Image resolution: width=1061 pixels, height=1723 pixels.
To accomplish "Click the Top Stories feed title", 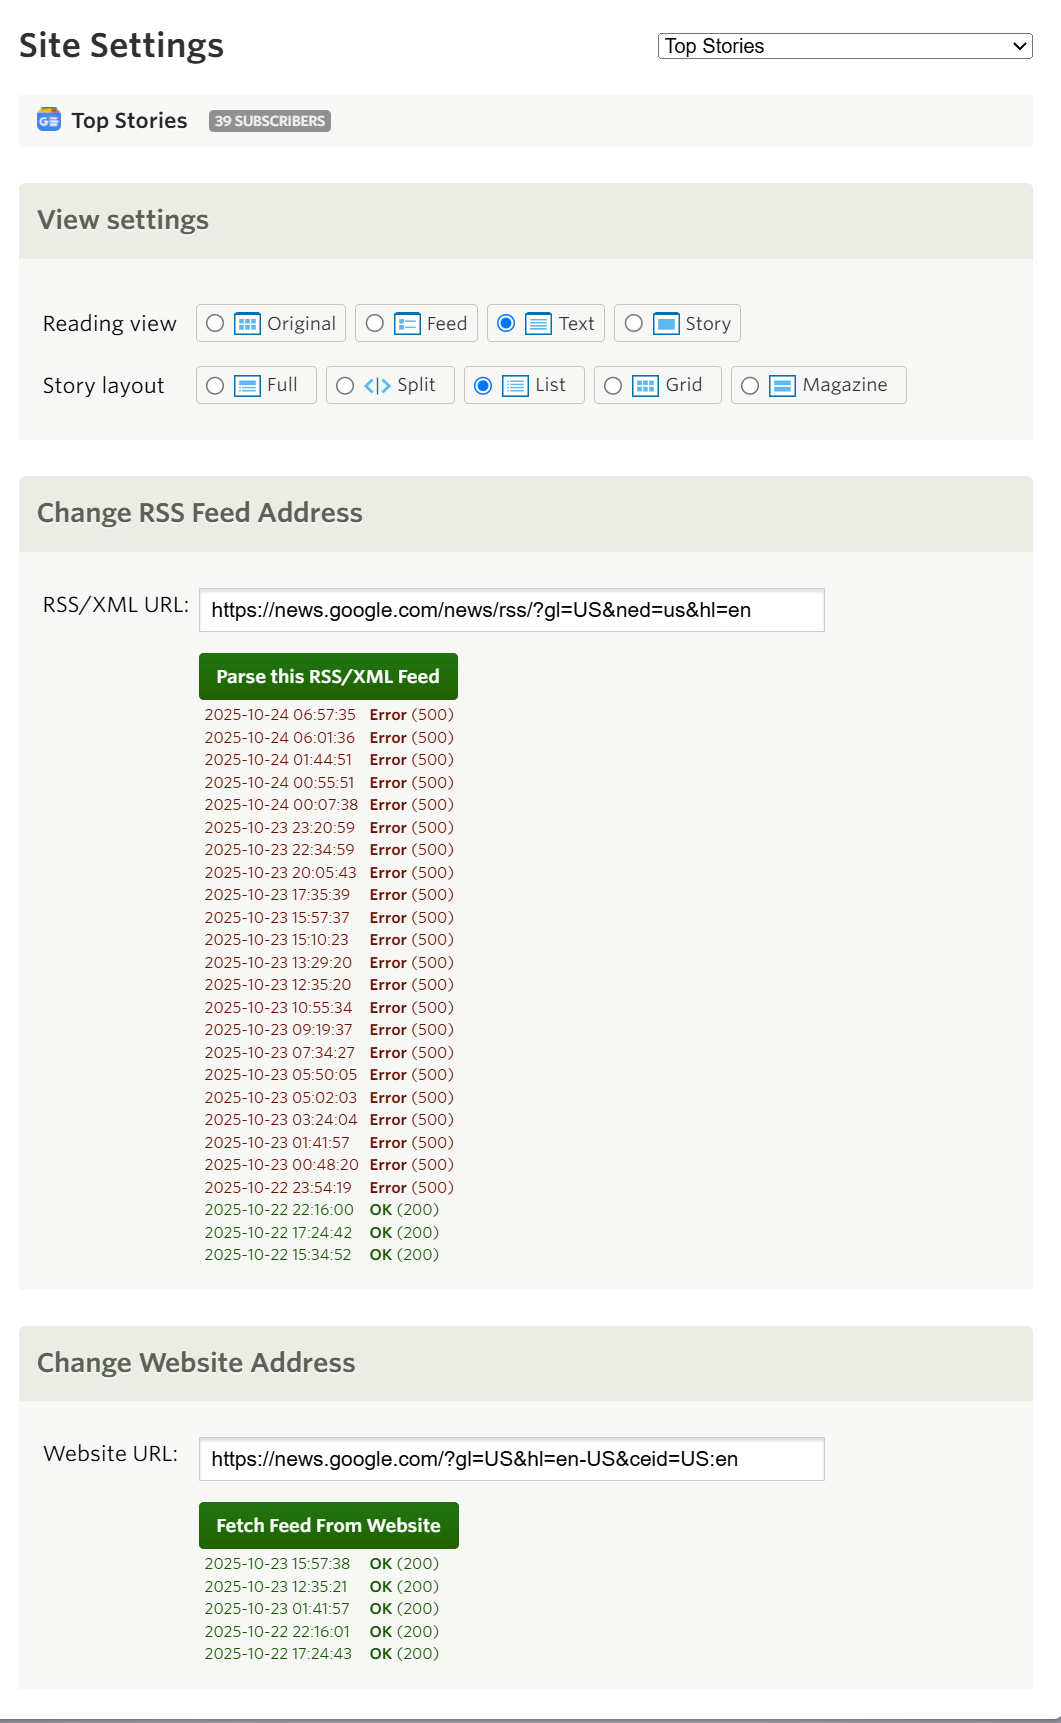I will point(129,121).
